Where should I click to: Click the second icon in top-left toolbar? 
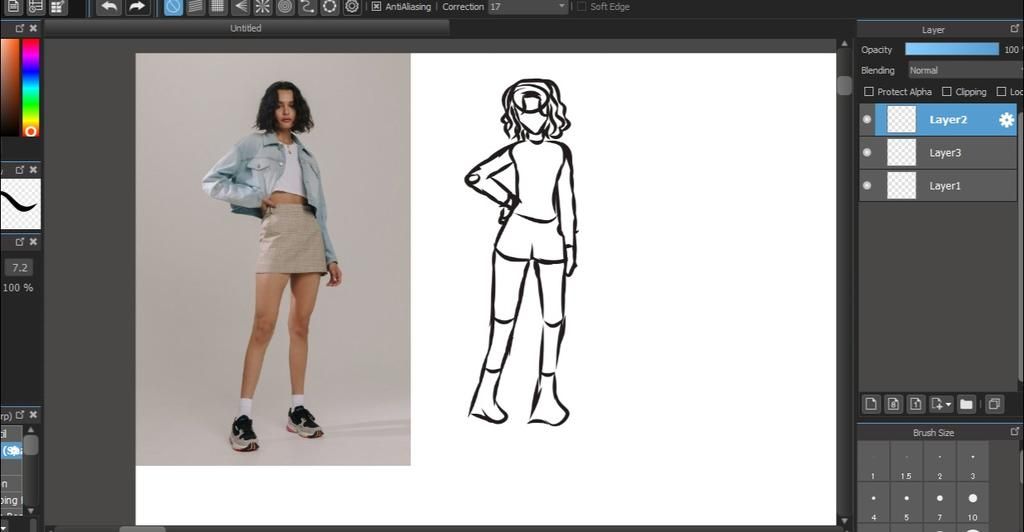click(35, 7)
